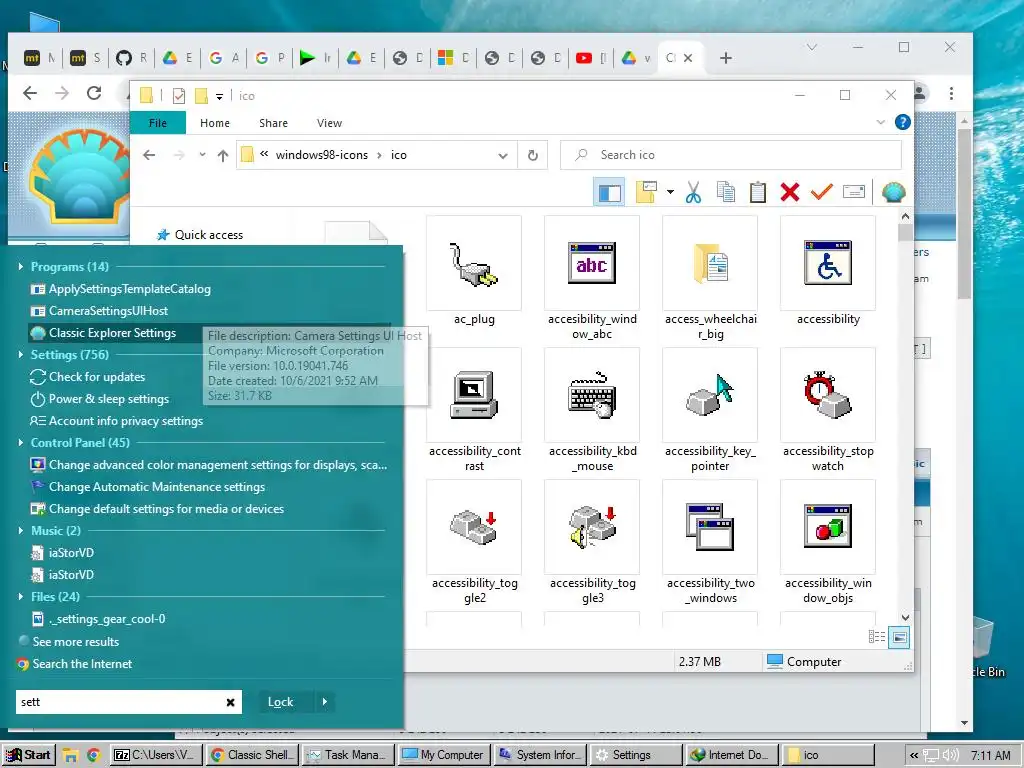Screen dimensions: 1024x768
Task: Click the folder options toolbar icon
Action: pyautogui.click(x=646, y=192)
